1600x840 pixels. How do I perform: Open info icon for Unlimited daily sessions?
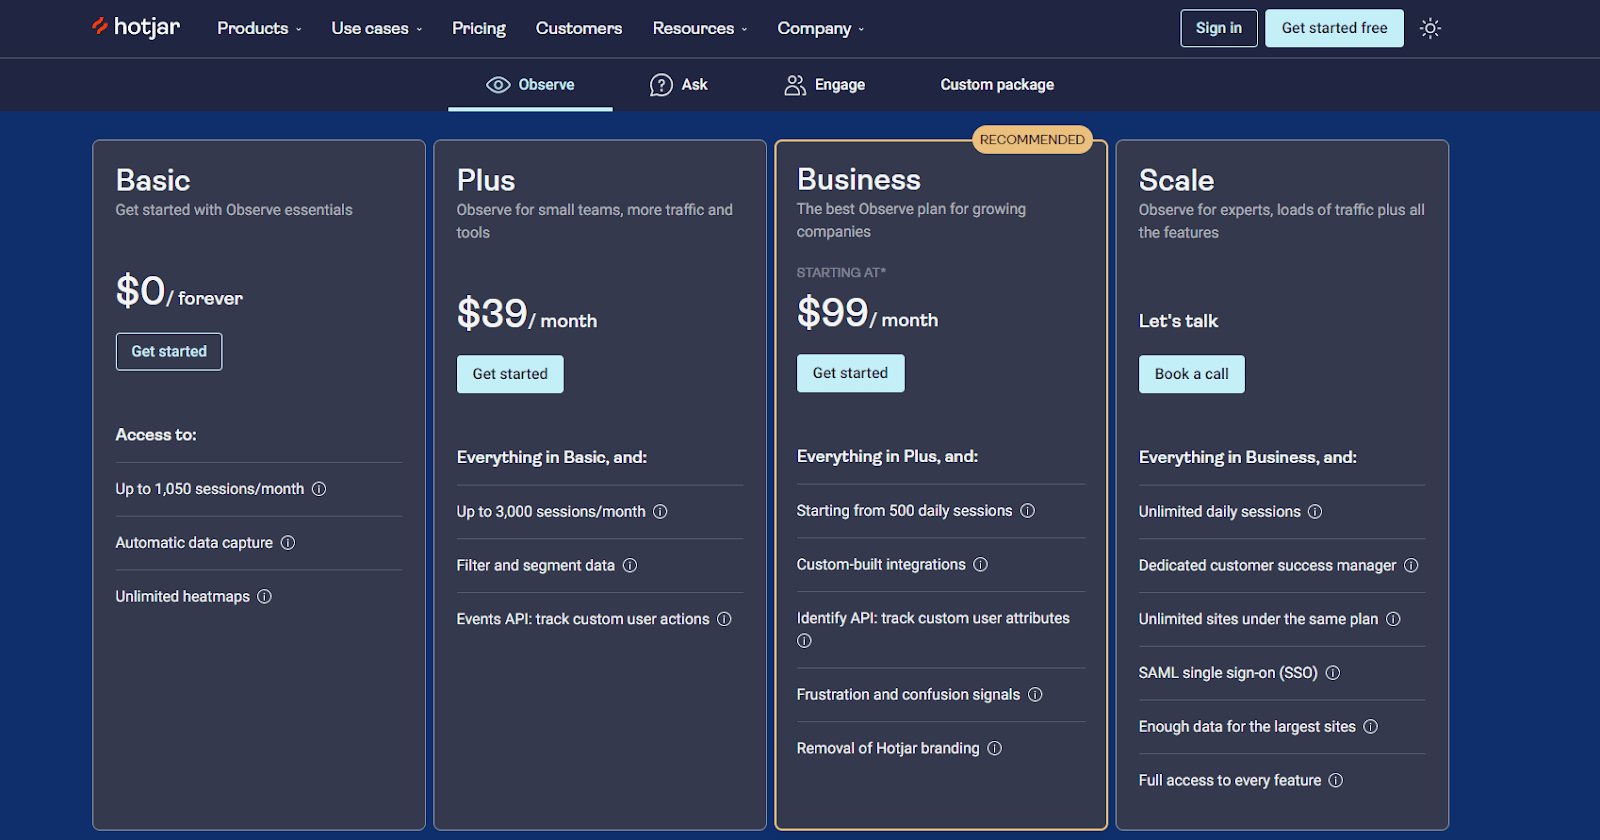pyautogui.click(x=1315, y=512)
